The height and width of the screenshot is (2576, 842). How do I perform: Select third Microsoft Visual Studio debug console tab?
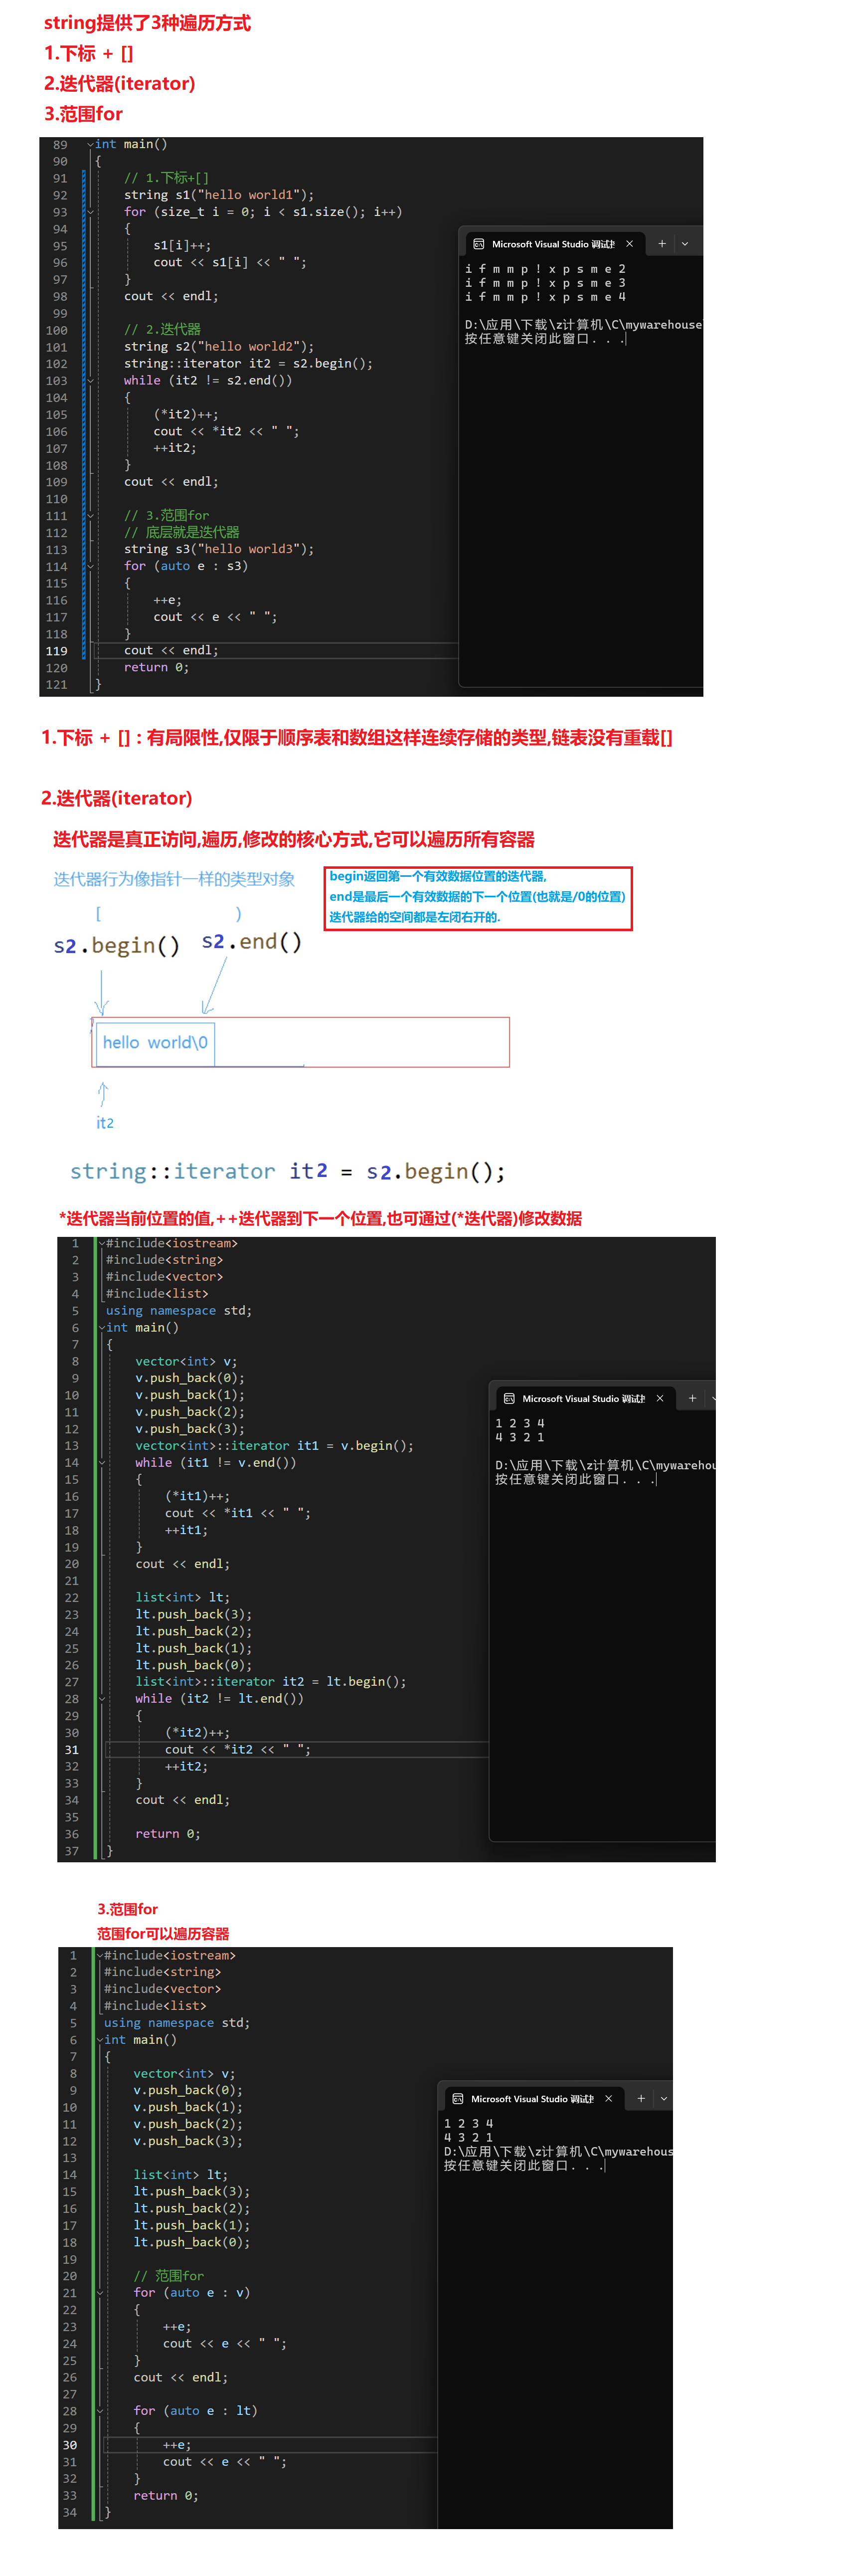coord(533,2098)
